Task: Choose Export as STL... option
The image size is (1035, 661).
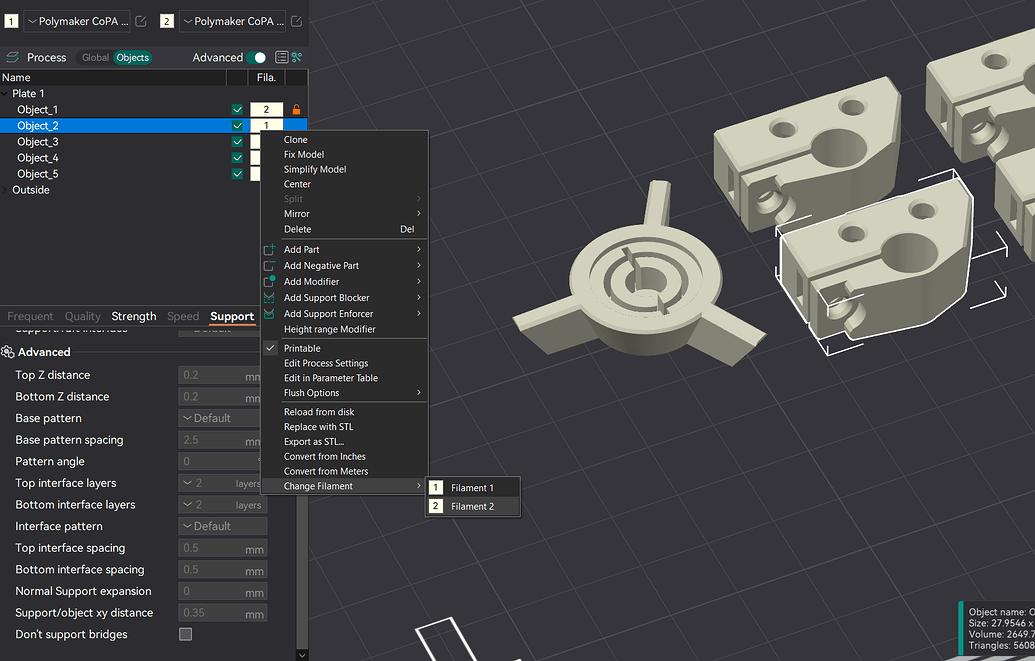Action: click(x=345, y=442)
